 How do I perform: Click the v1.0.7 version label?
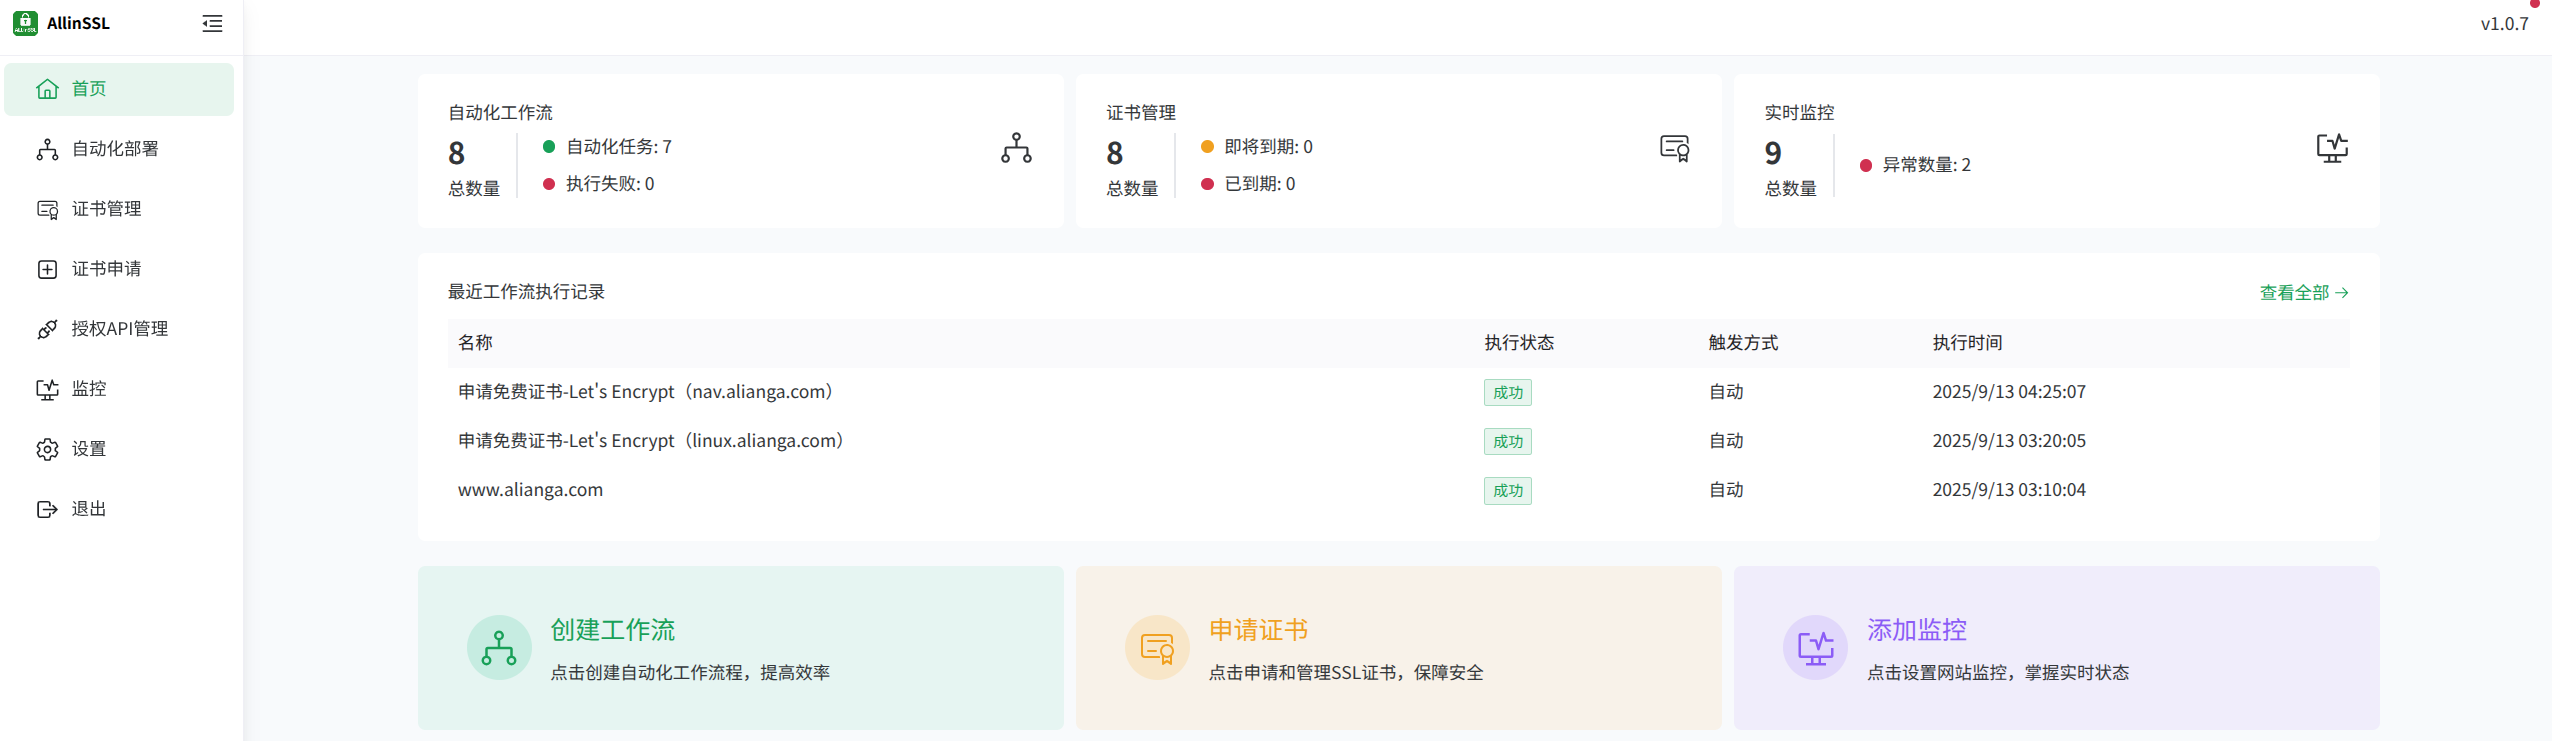click(x=2504, y=24)
